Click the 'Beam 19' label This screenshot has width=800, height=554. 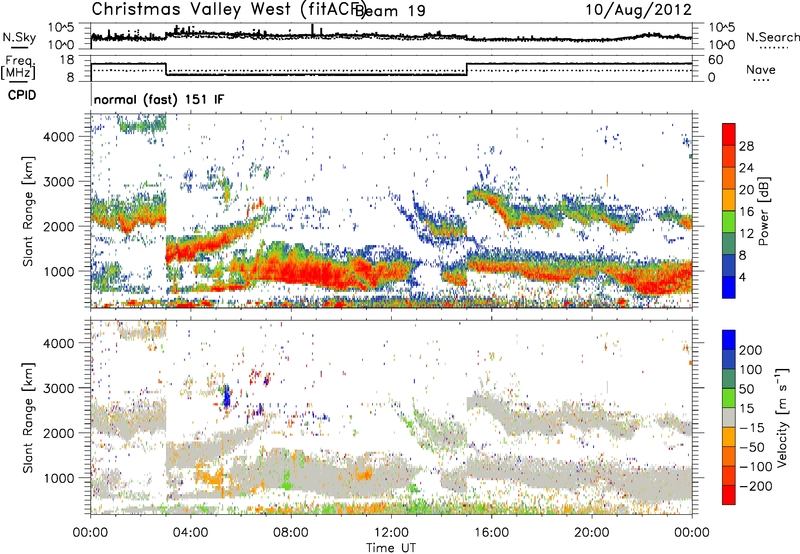point(391,11)
